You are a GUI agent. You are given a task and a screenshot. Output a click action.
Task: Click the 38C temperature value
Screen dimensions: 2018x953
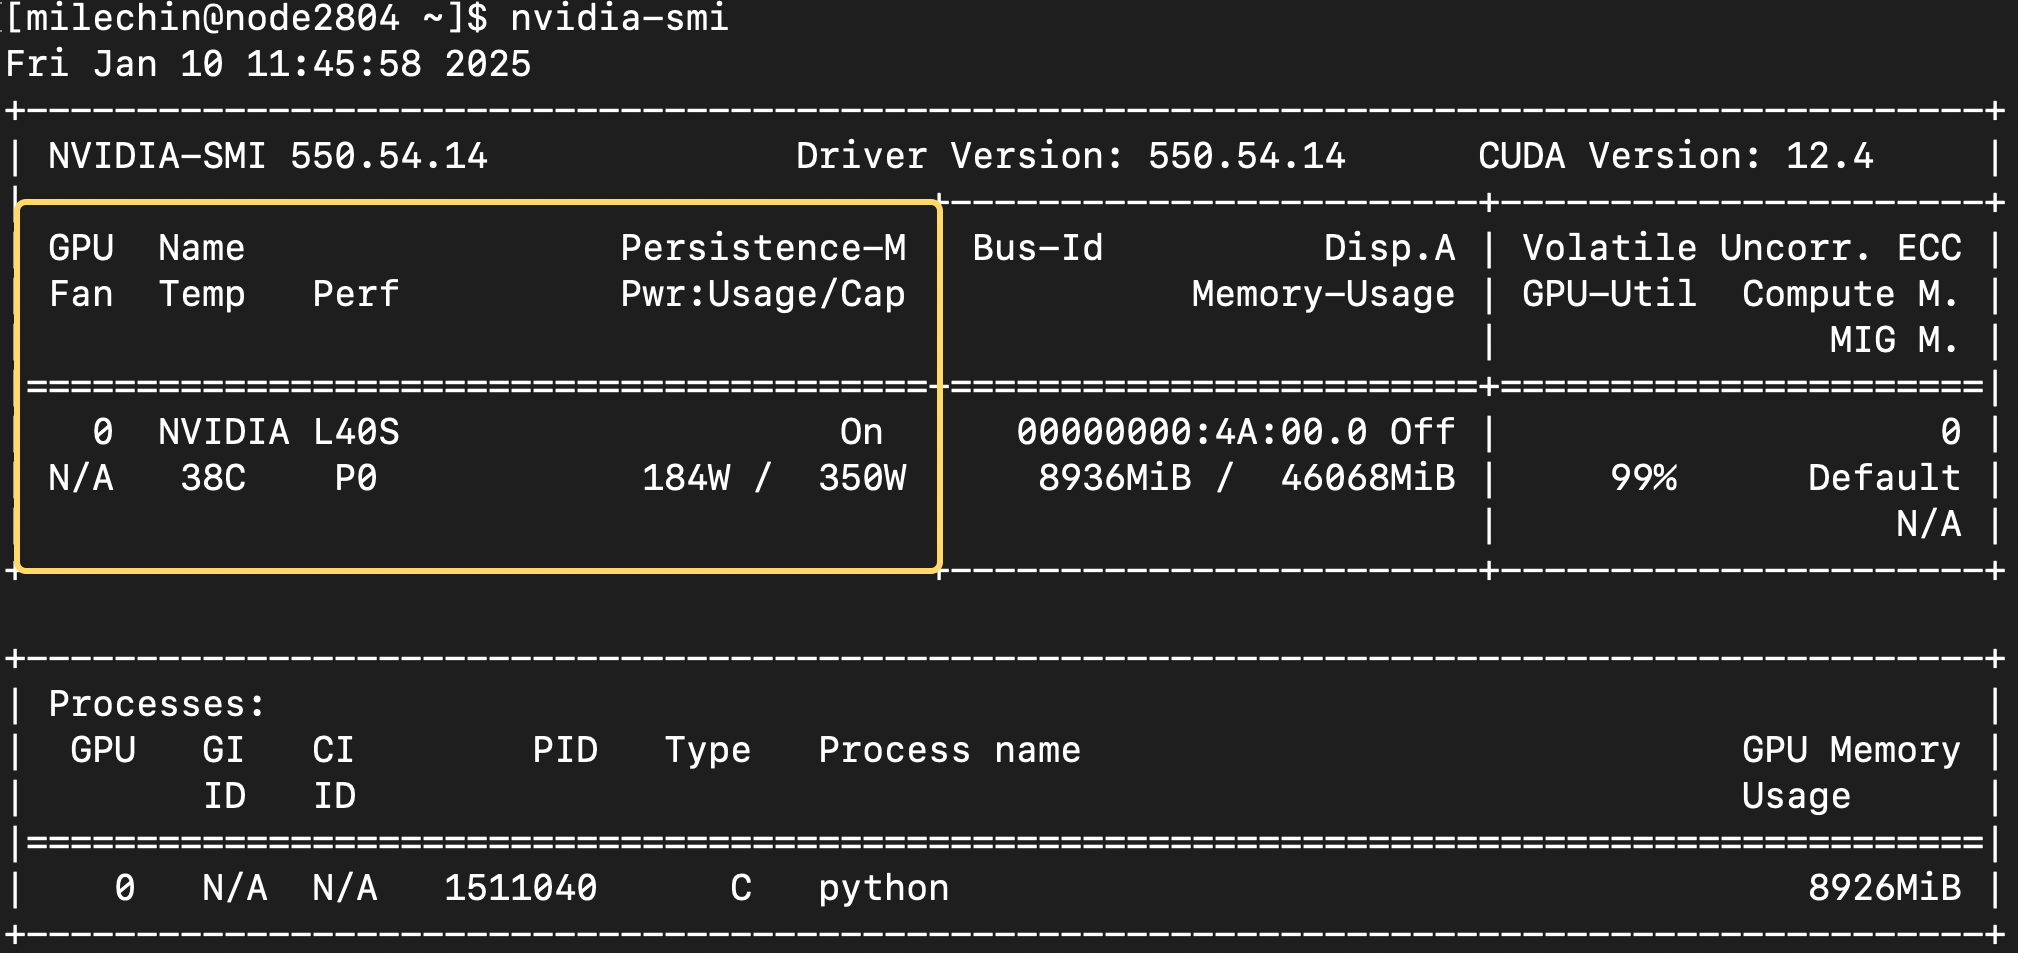pos(213,478)
